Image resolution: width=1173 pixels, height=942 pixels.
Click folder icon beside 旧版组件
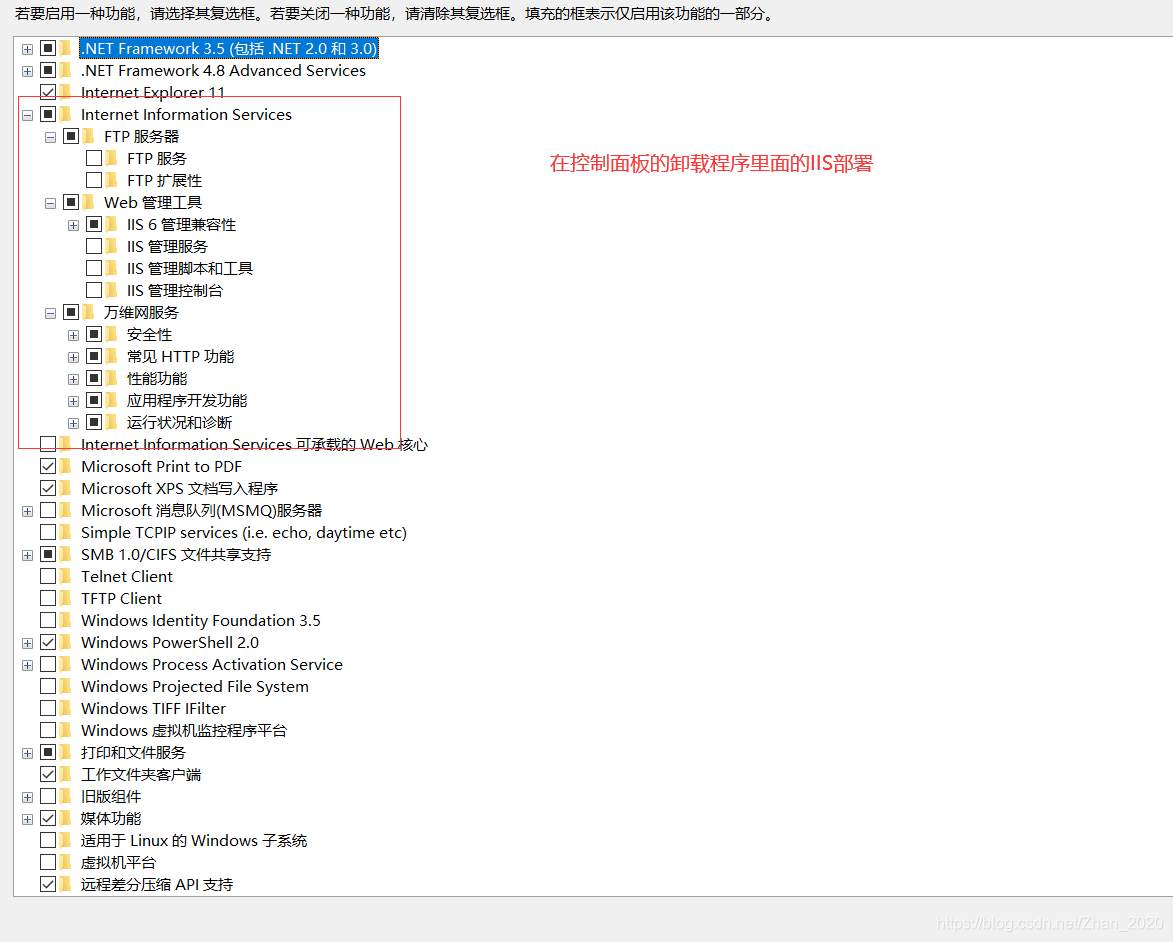tap(66, 796)
